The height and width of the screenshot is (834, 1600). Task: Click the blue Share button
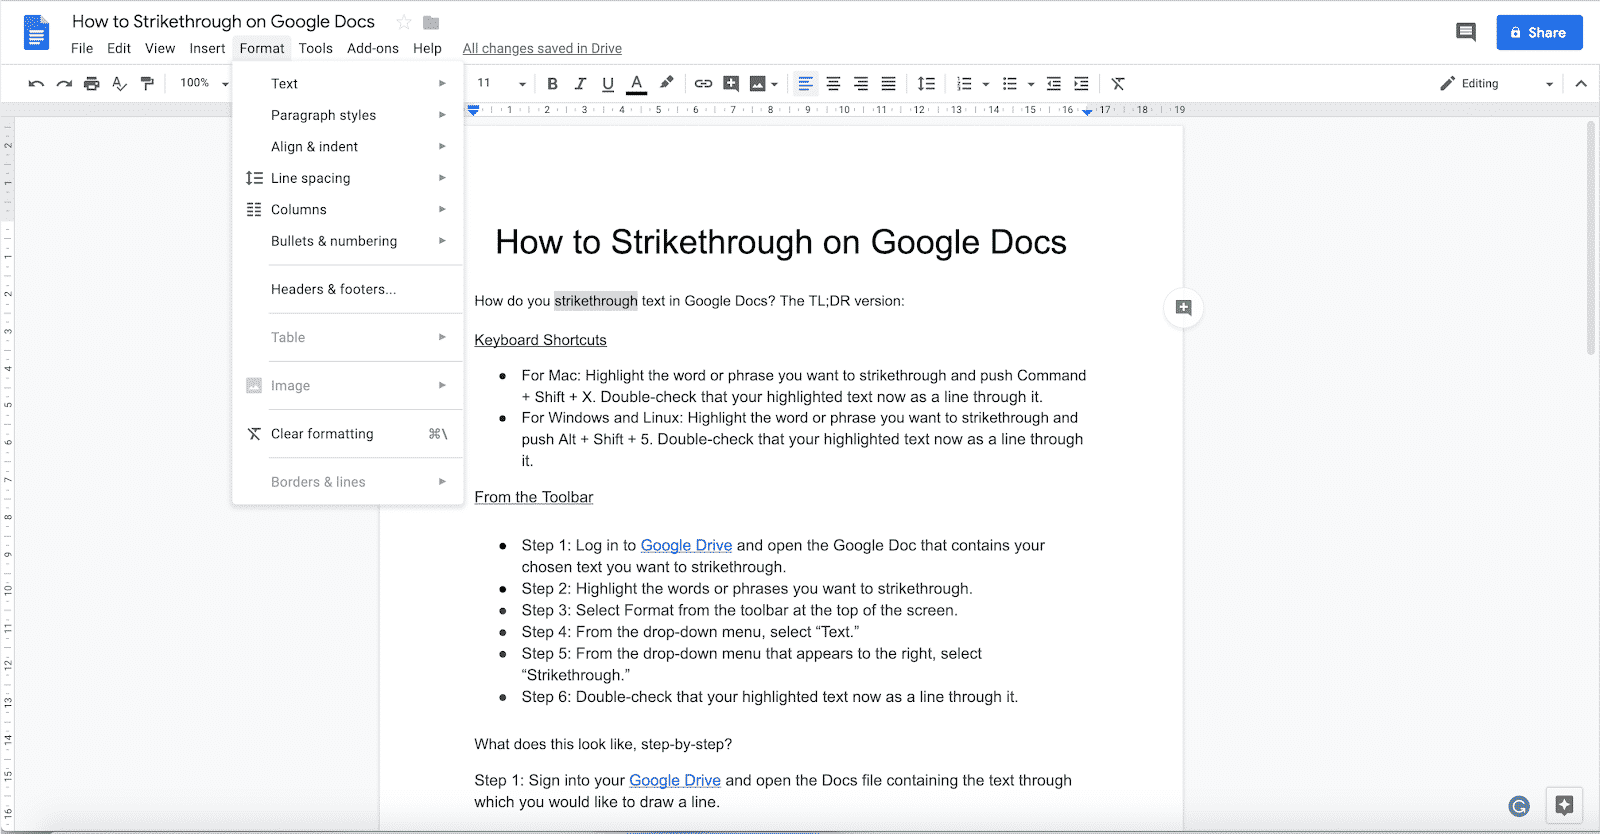(x=1539, y=32)
